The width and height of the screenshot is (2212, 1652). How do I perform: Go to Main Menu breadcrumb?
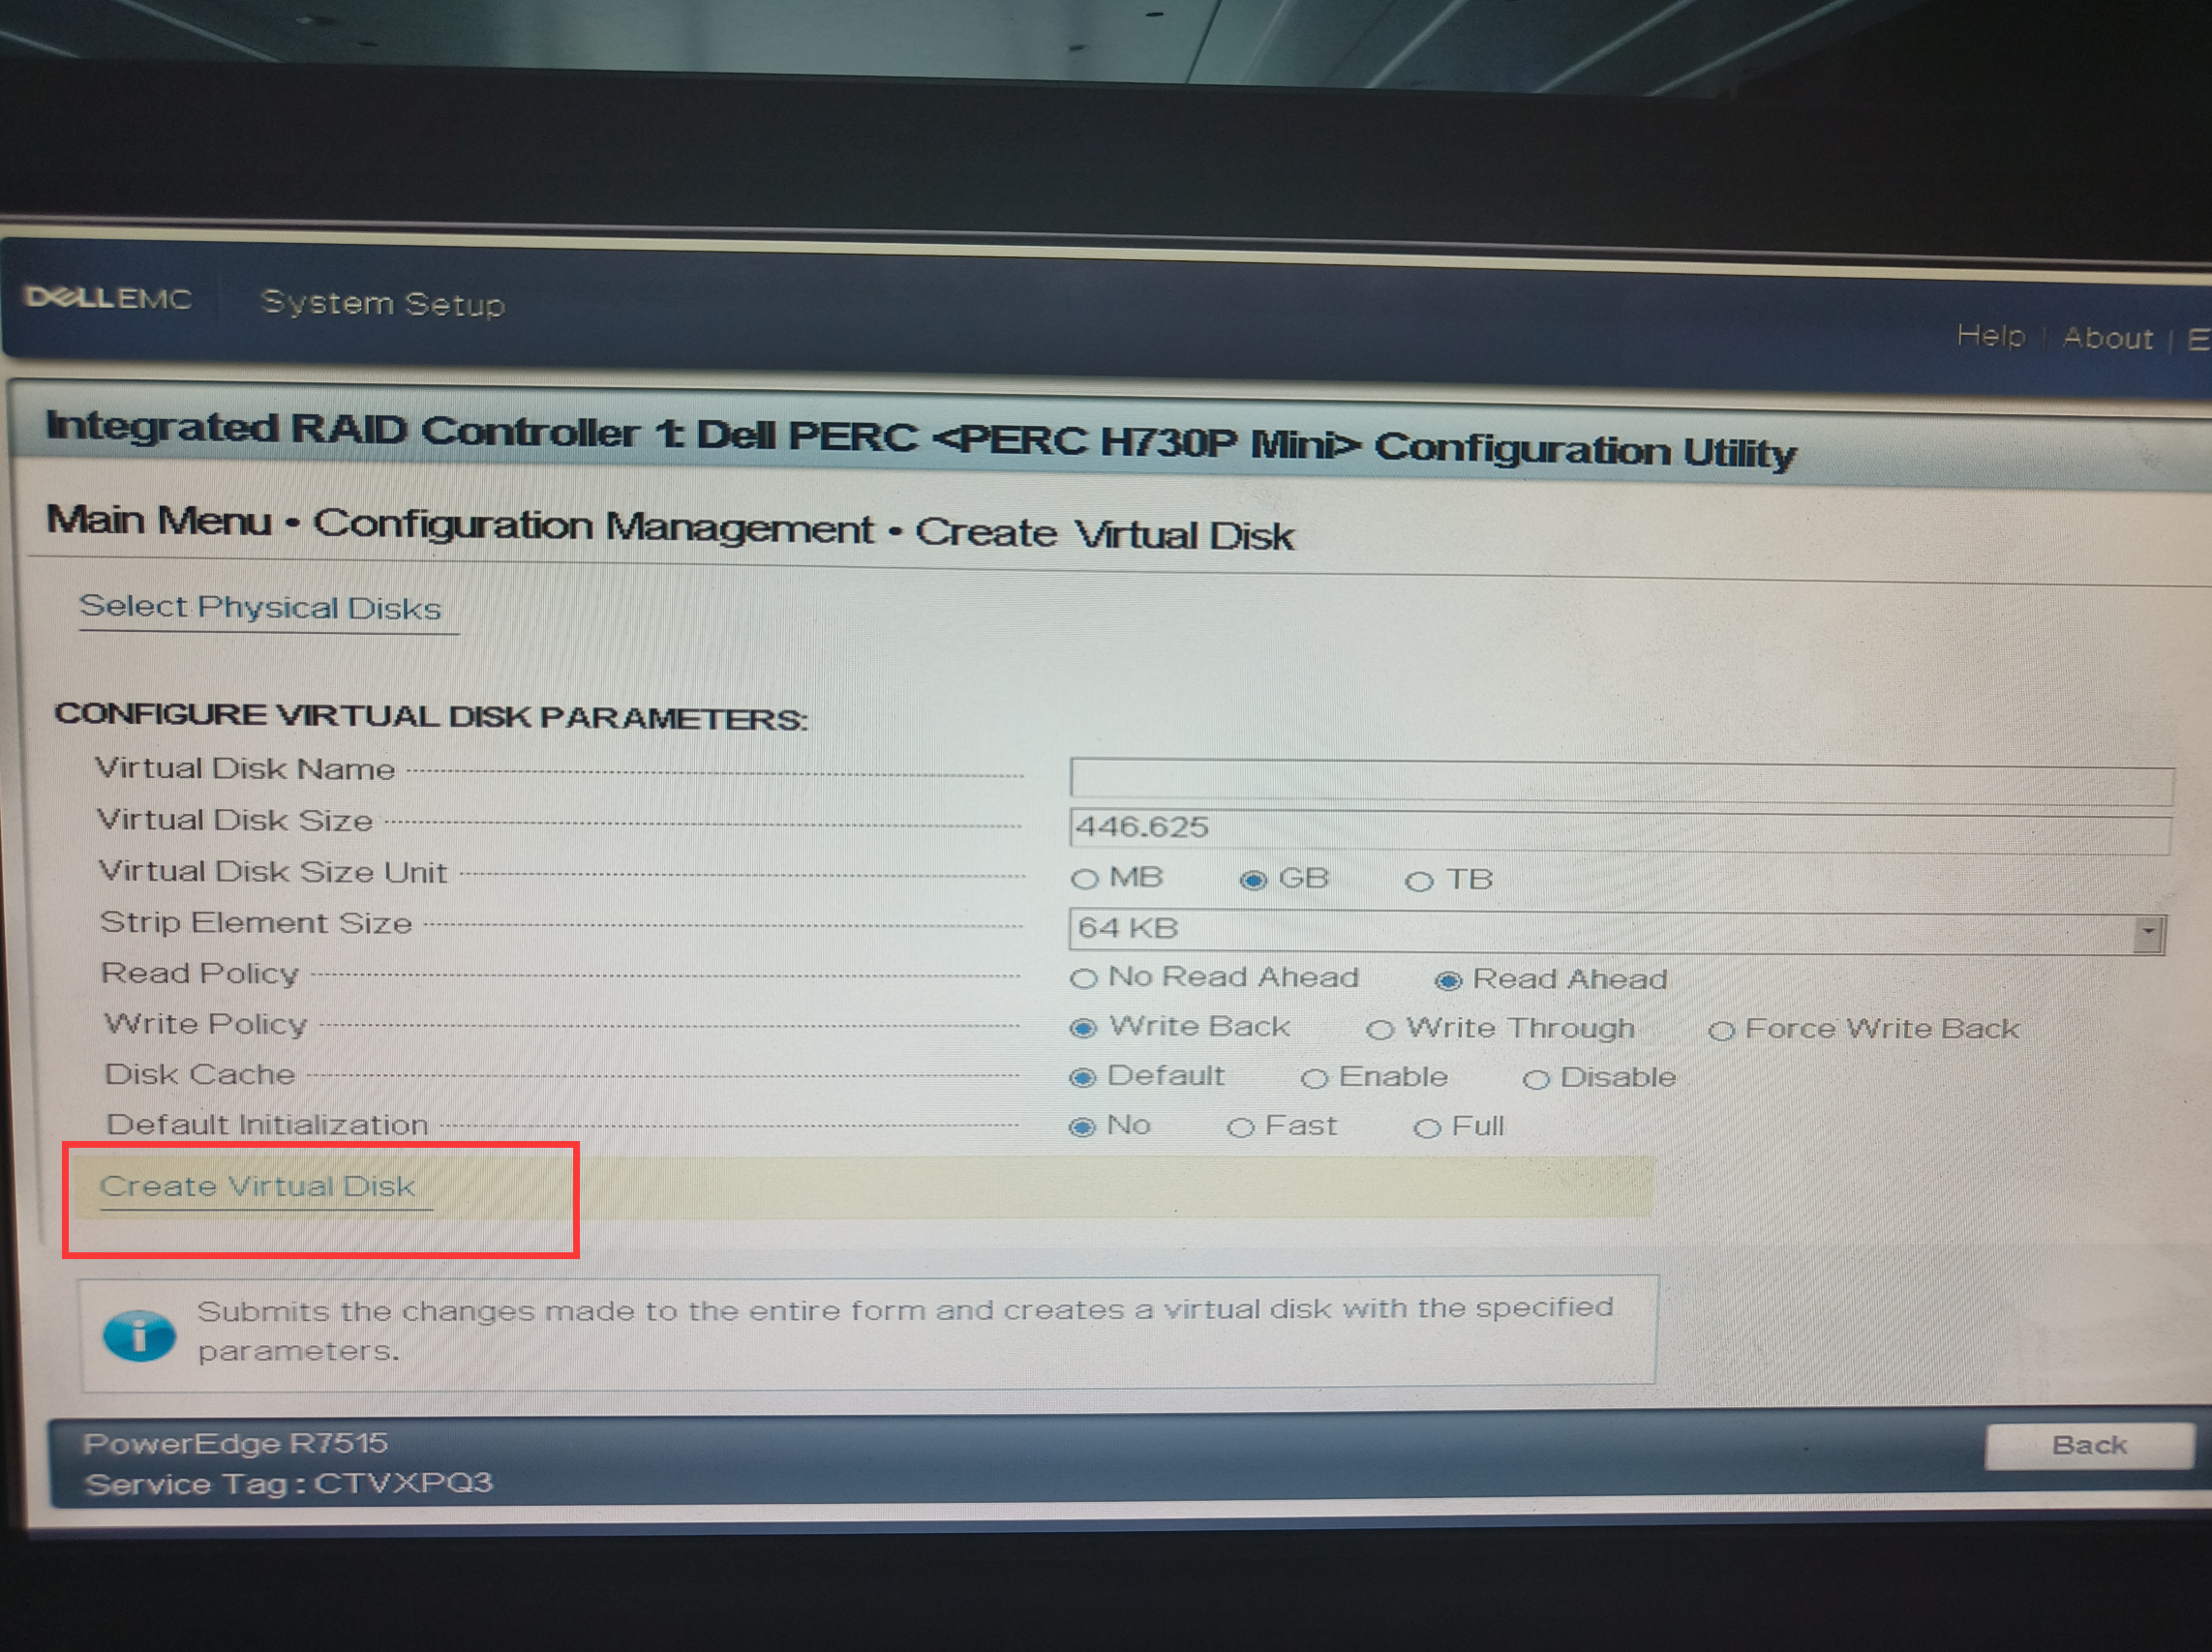[159, 520]
